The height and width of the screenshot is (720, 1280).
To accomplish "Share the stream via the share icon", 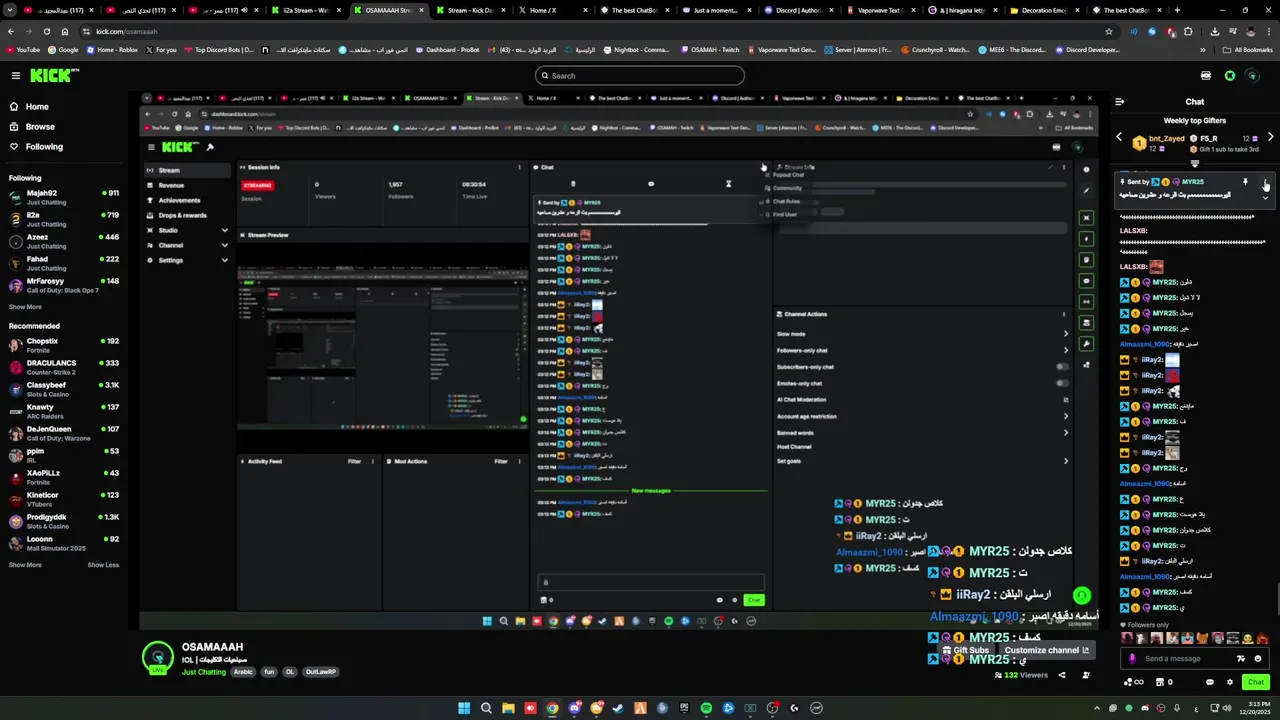I will pyautogui.click(x=1062, y=675).
